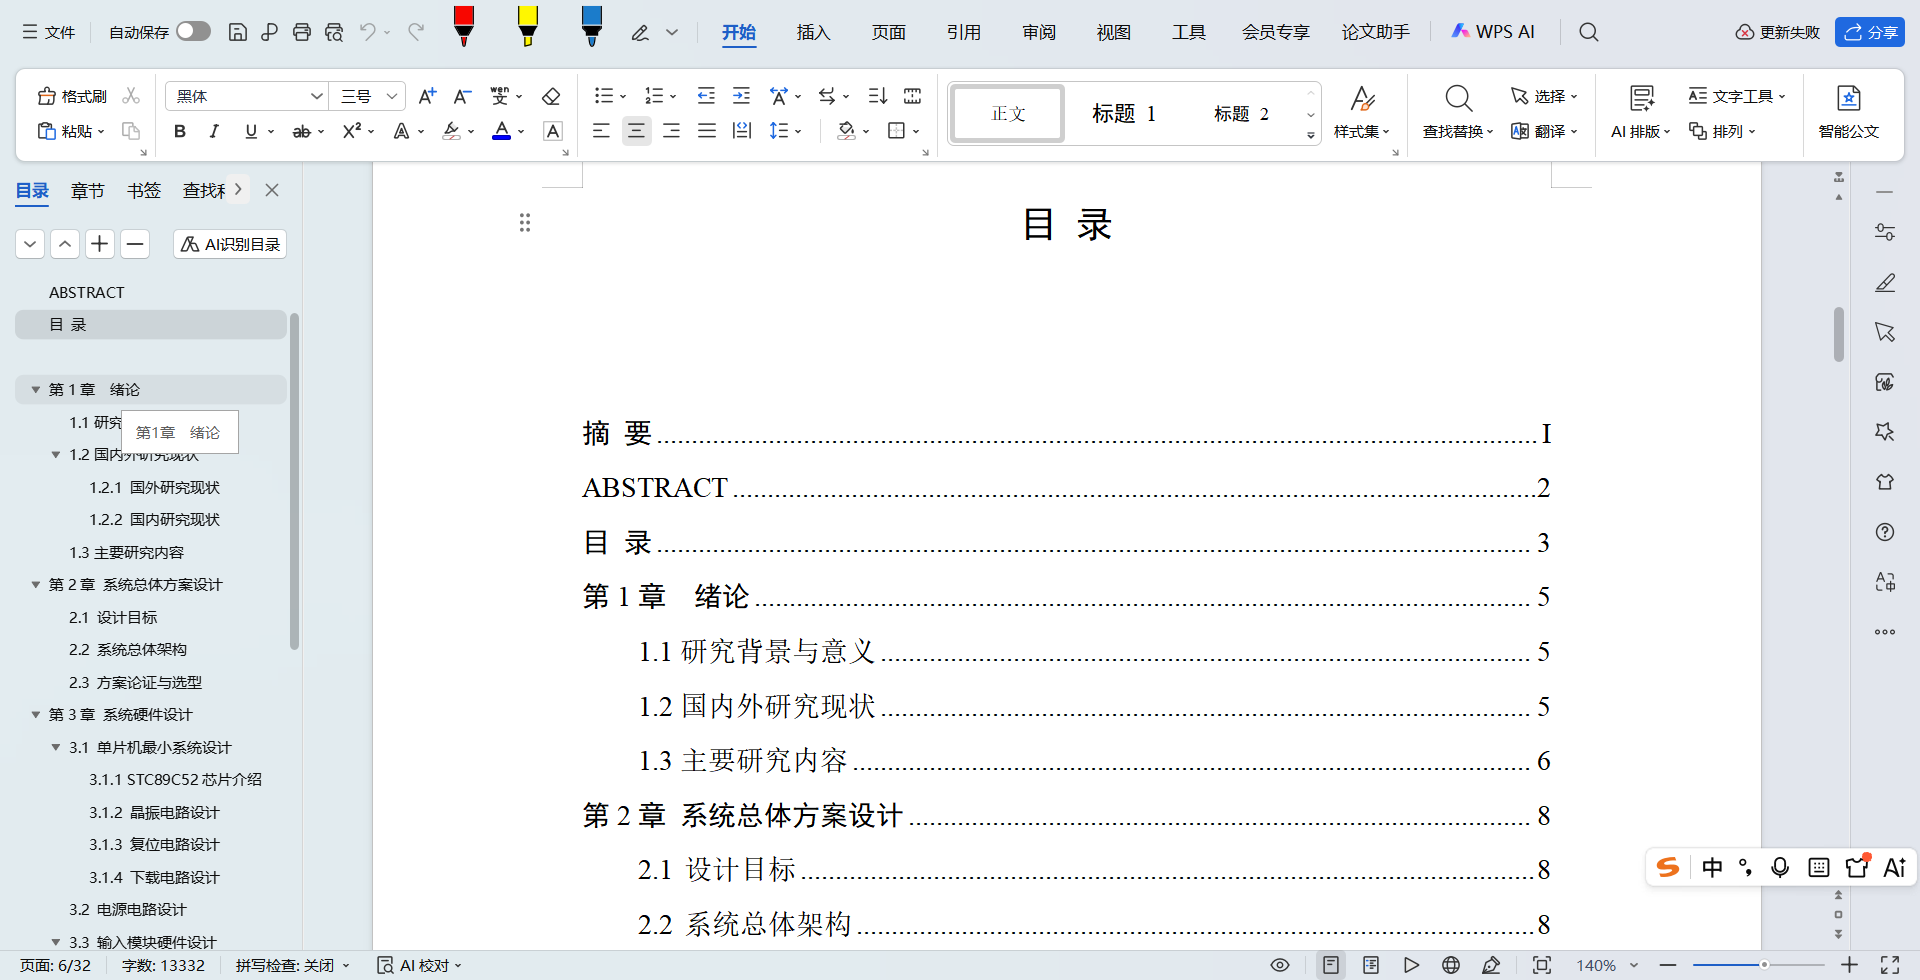Toggle spell check (拼写检查) status
Image resolution: width=1920 pixels, height=980 pixels.
[x=292, y=965]
